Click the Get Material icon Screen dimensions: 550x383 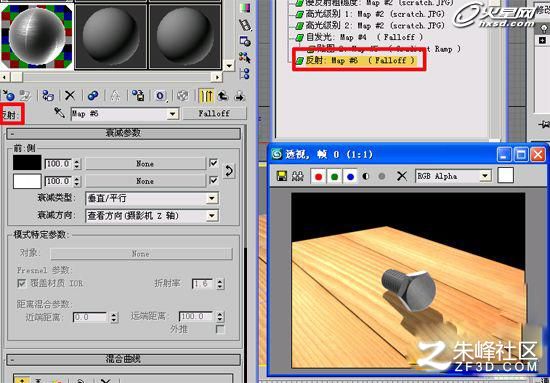[x=8, y=95]
